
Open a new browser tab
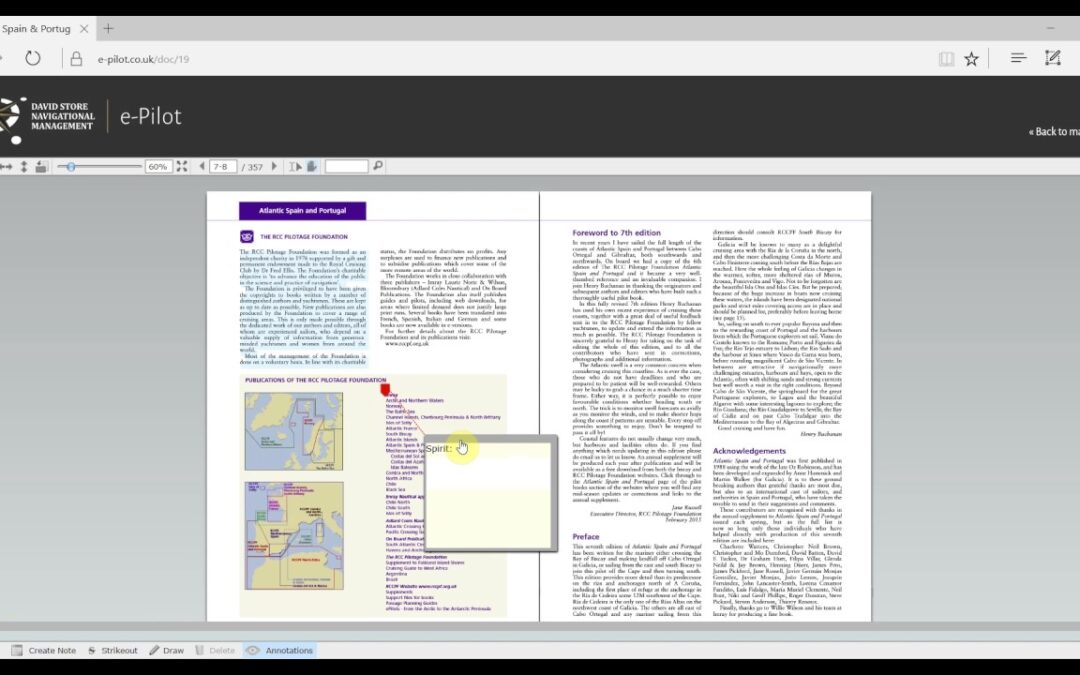[x=108, y=29]
